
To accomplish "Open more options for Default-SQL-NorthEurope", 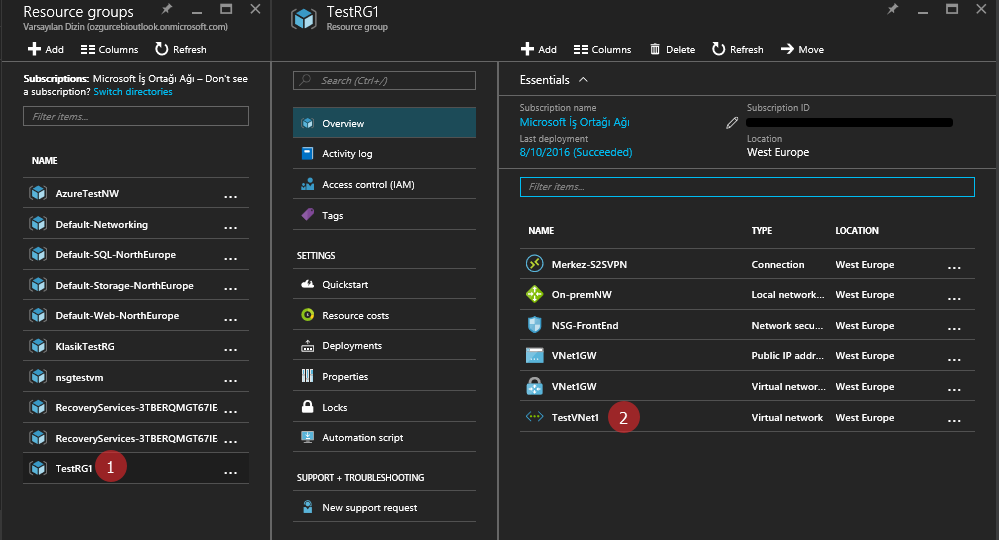I will (x=231, y=257).
